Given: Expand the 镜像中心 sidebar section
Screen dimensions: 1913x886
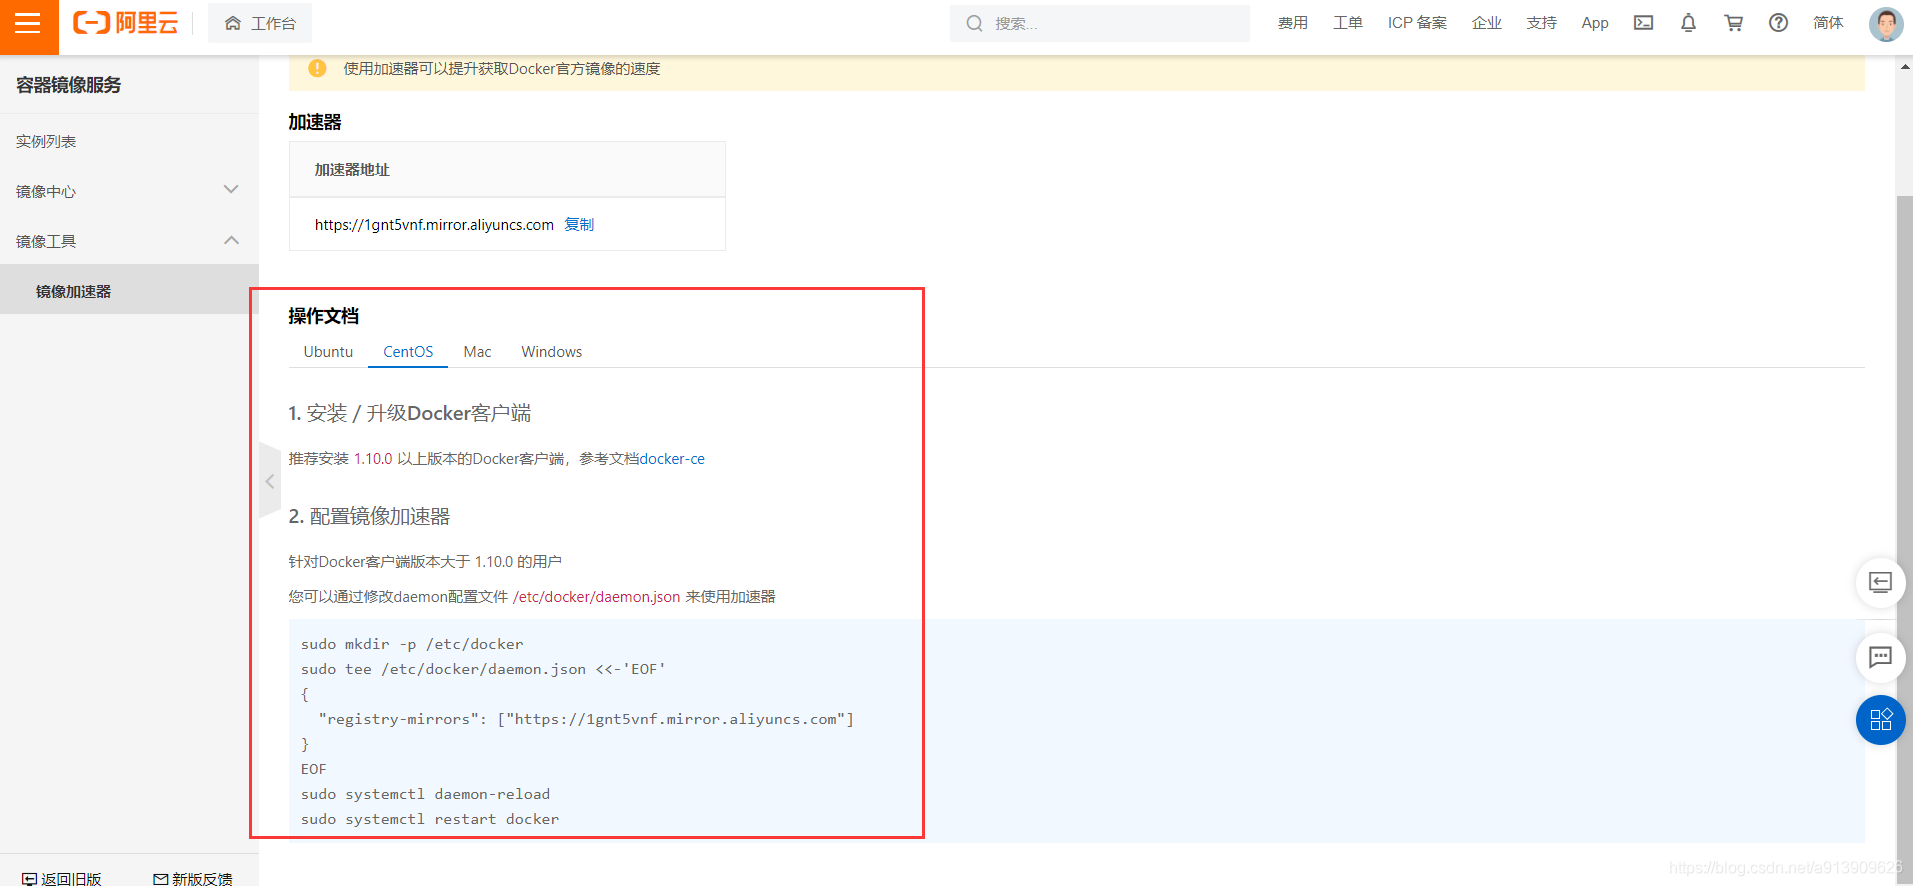Looking at the screenshot, I should [129, 191].
